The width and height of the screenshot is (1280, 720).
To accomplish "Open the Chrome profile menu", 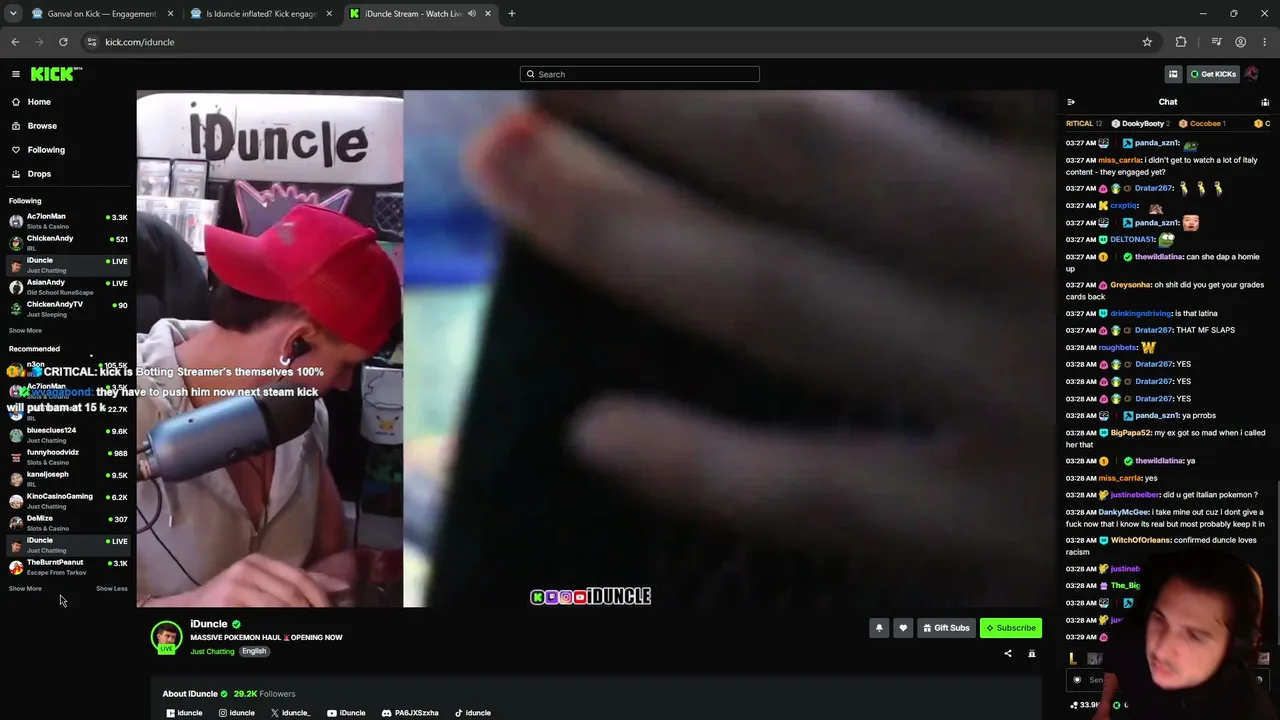I will point(1241,42).
